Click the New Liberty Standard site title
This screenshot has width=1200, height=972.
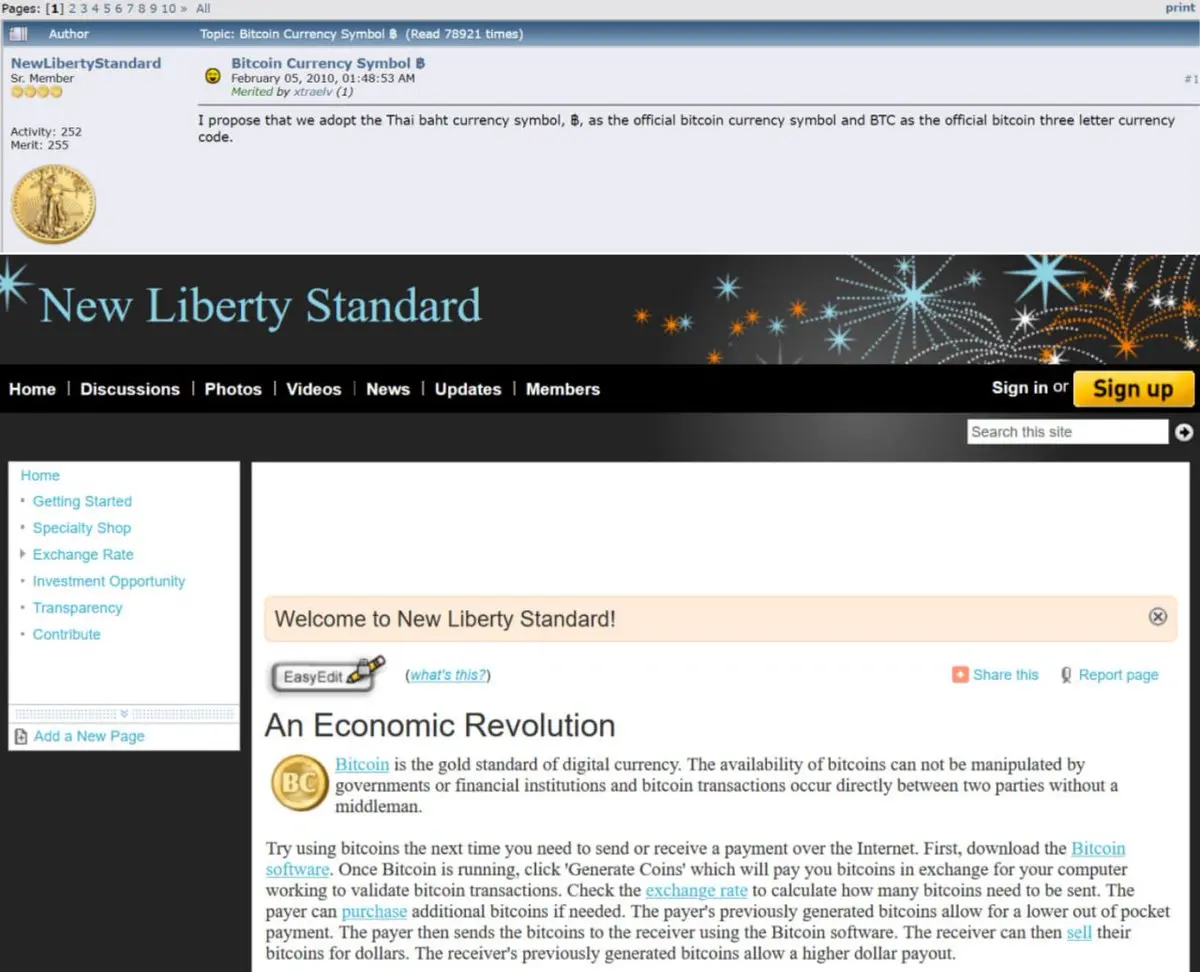click(x=260, y=305)
